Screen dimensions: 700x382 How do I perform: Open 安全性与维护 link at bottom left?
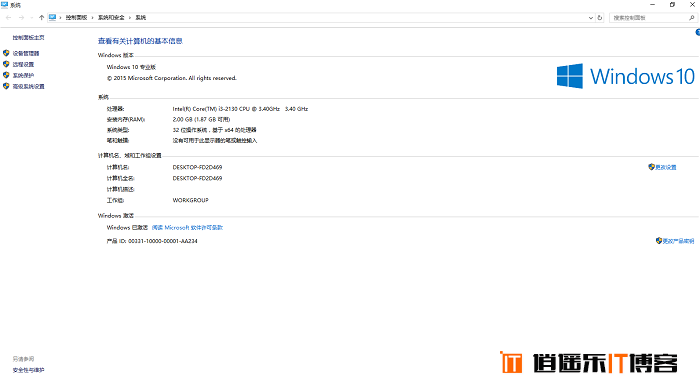click(x=29, y=370)
